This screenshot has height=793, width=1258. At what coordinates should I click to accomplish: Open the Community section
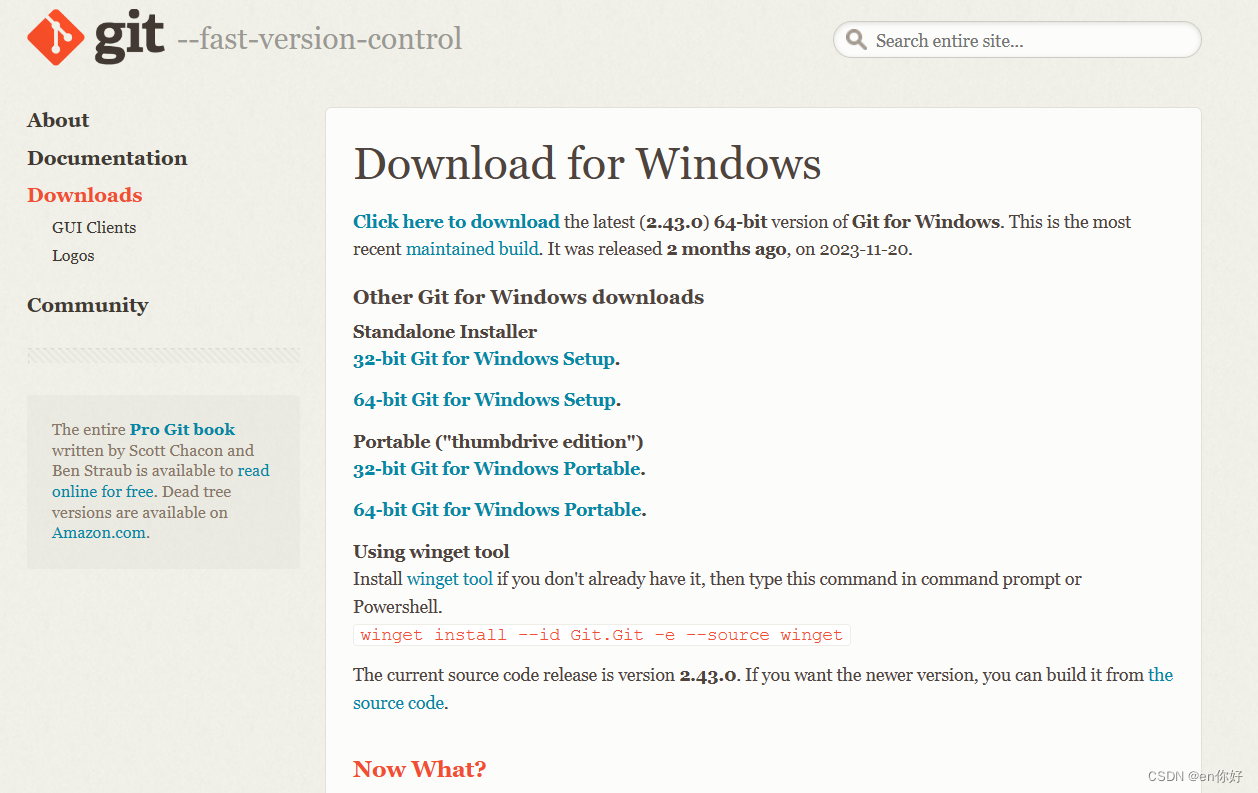pos(88,305)
